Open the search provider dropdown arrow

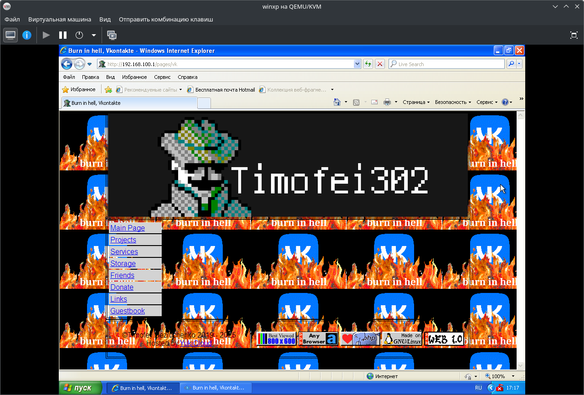[x=519, y=64]
